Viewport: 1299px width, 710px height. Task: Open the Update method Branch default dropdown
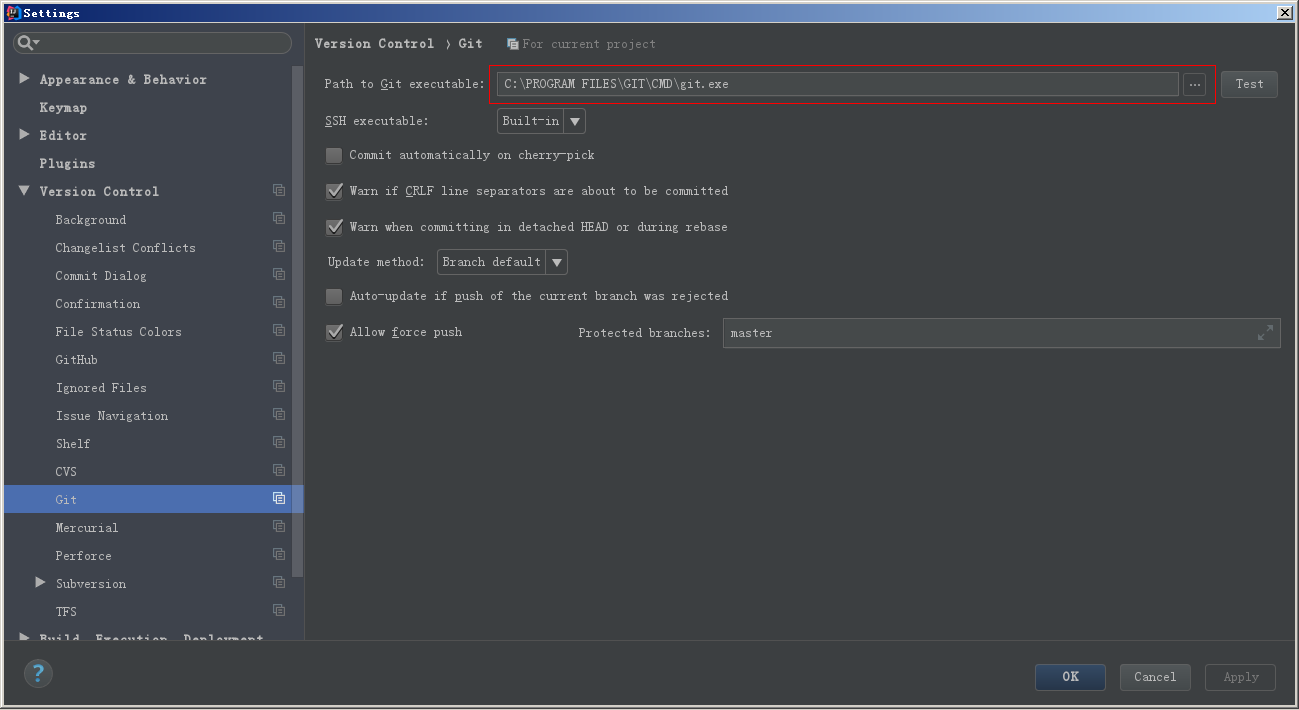coord(502,262)
